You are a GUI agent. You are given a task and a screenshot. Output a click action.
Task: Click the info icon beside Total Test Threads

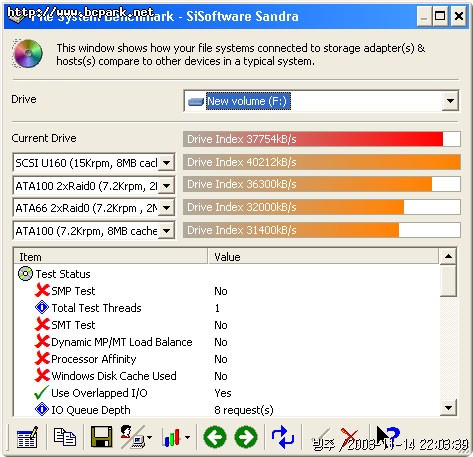[x=42, y=307]
